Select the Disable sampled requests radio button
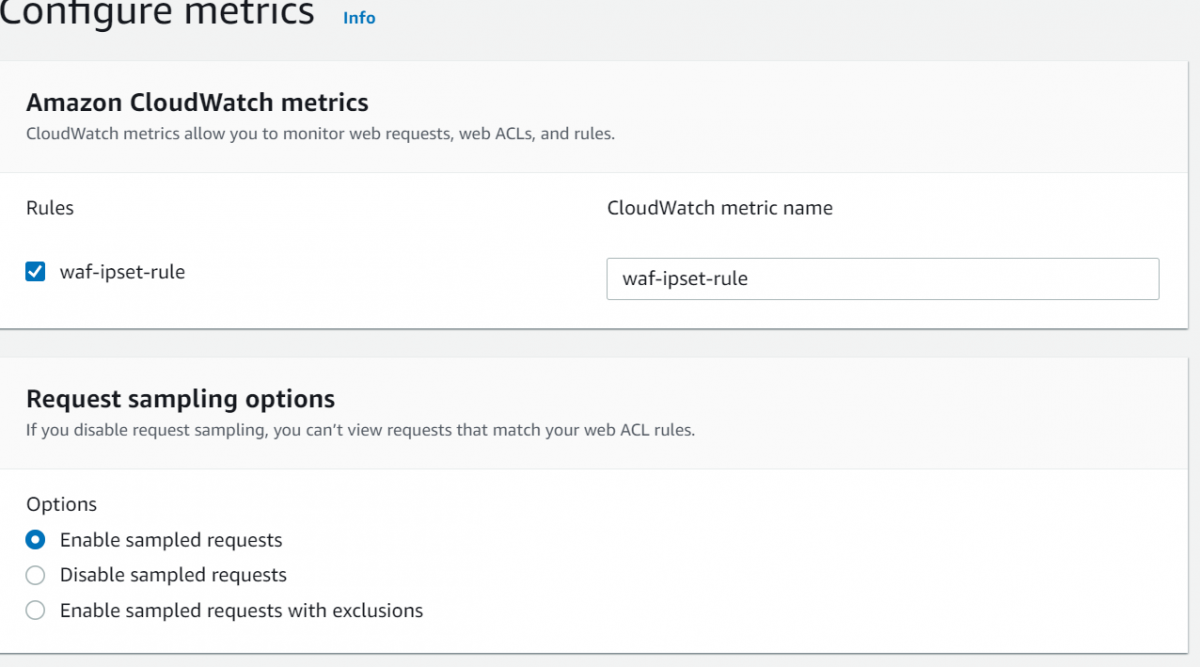The image size is (1200, 667). (x=35, y=575)
